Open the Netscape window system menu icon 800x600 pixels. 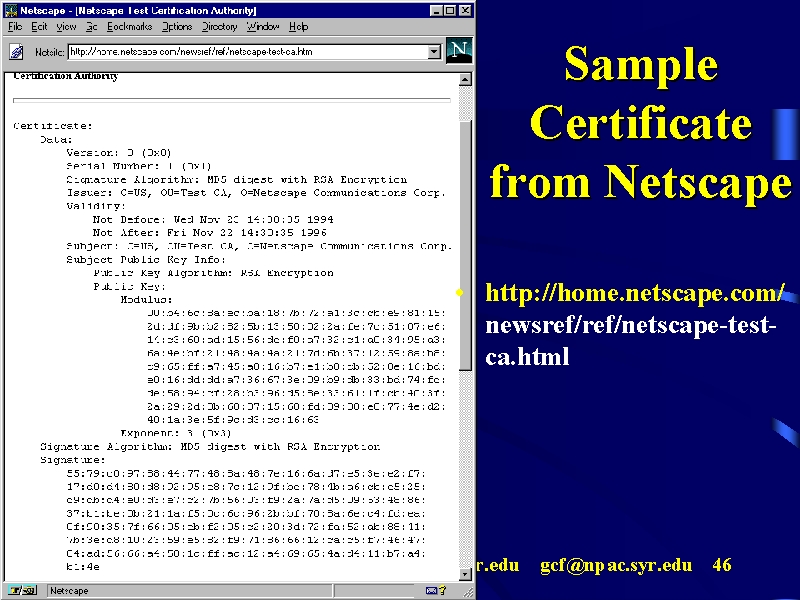(11, 10)
